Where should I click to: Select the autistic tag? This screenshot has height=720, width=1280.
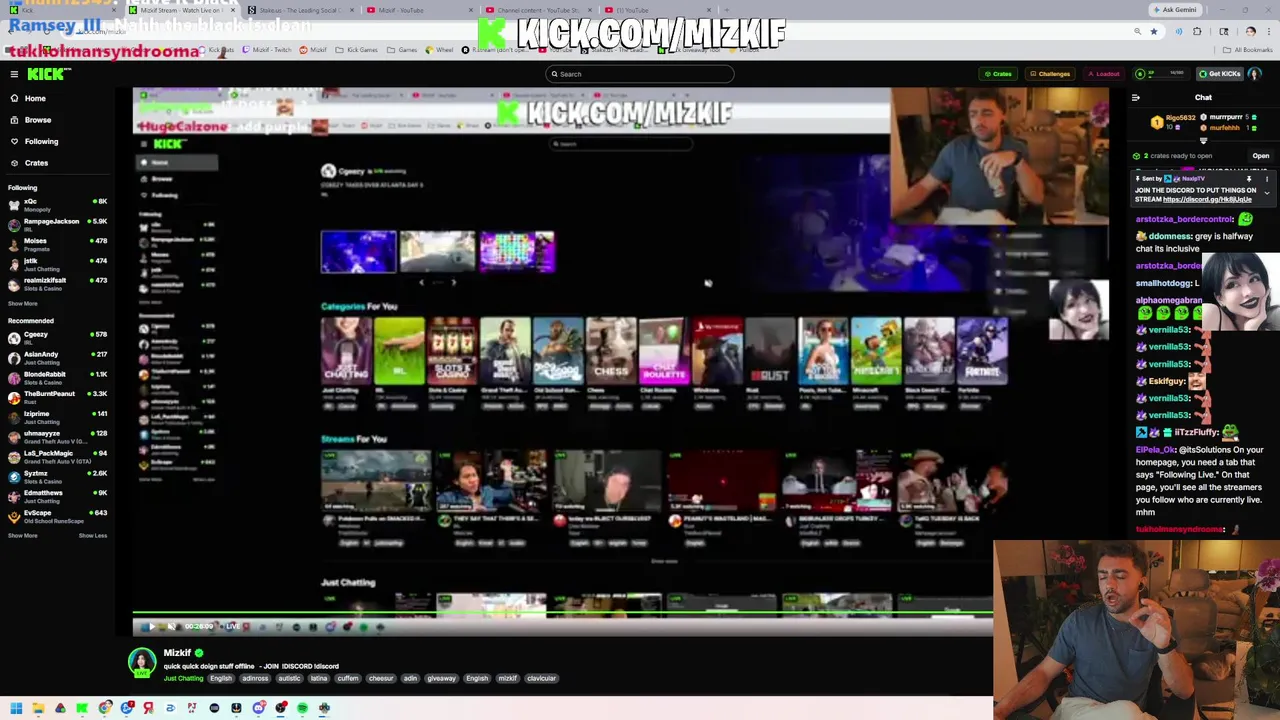click(289, 678)
